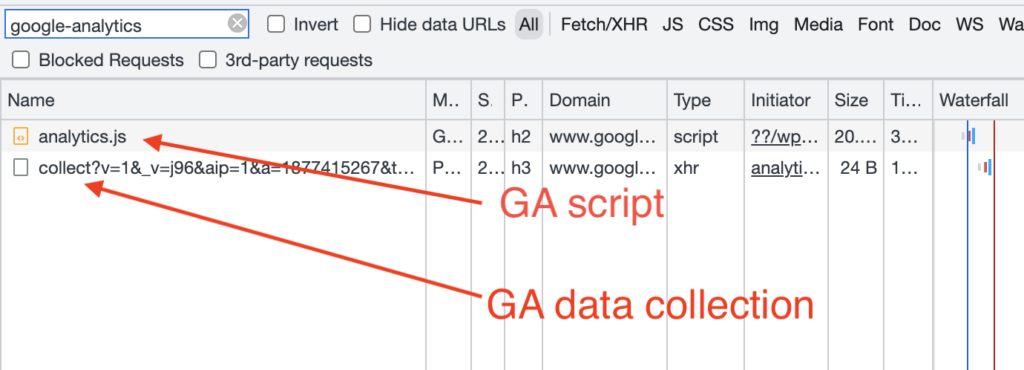The image size is (1024, 370).
Task: Click the analytics.js script file icon
Action: click(x=21, y=137)
